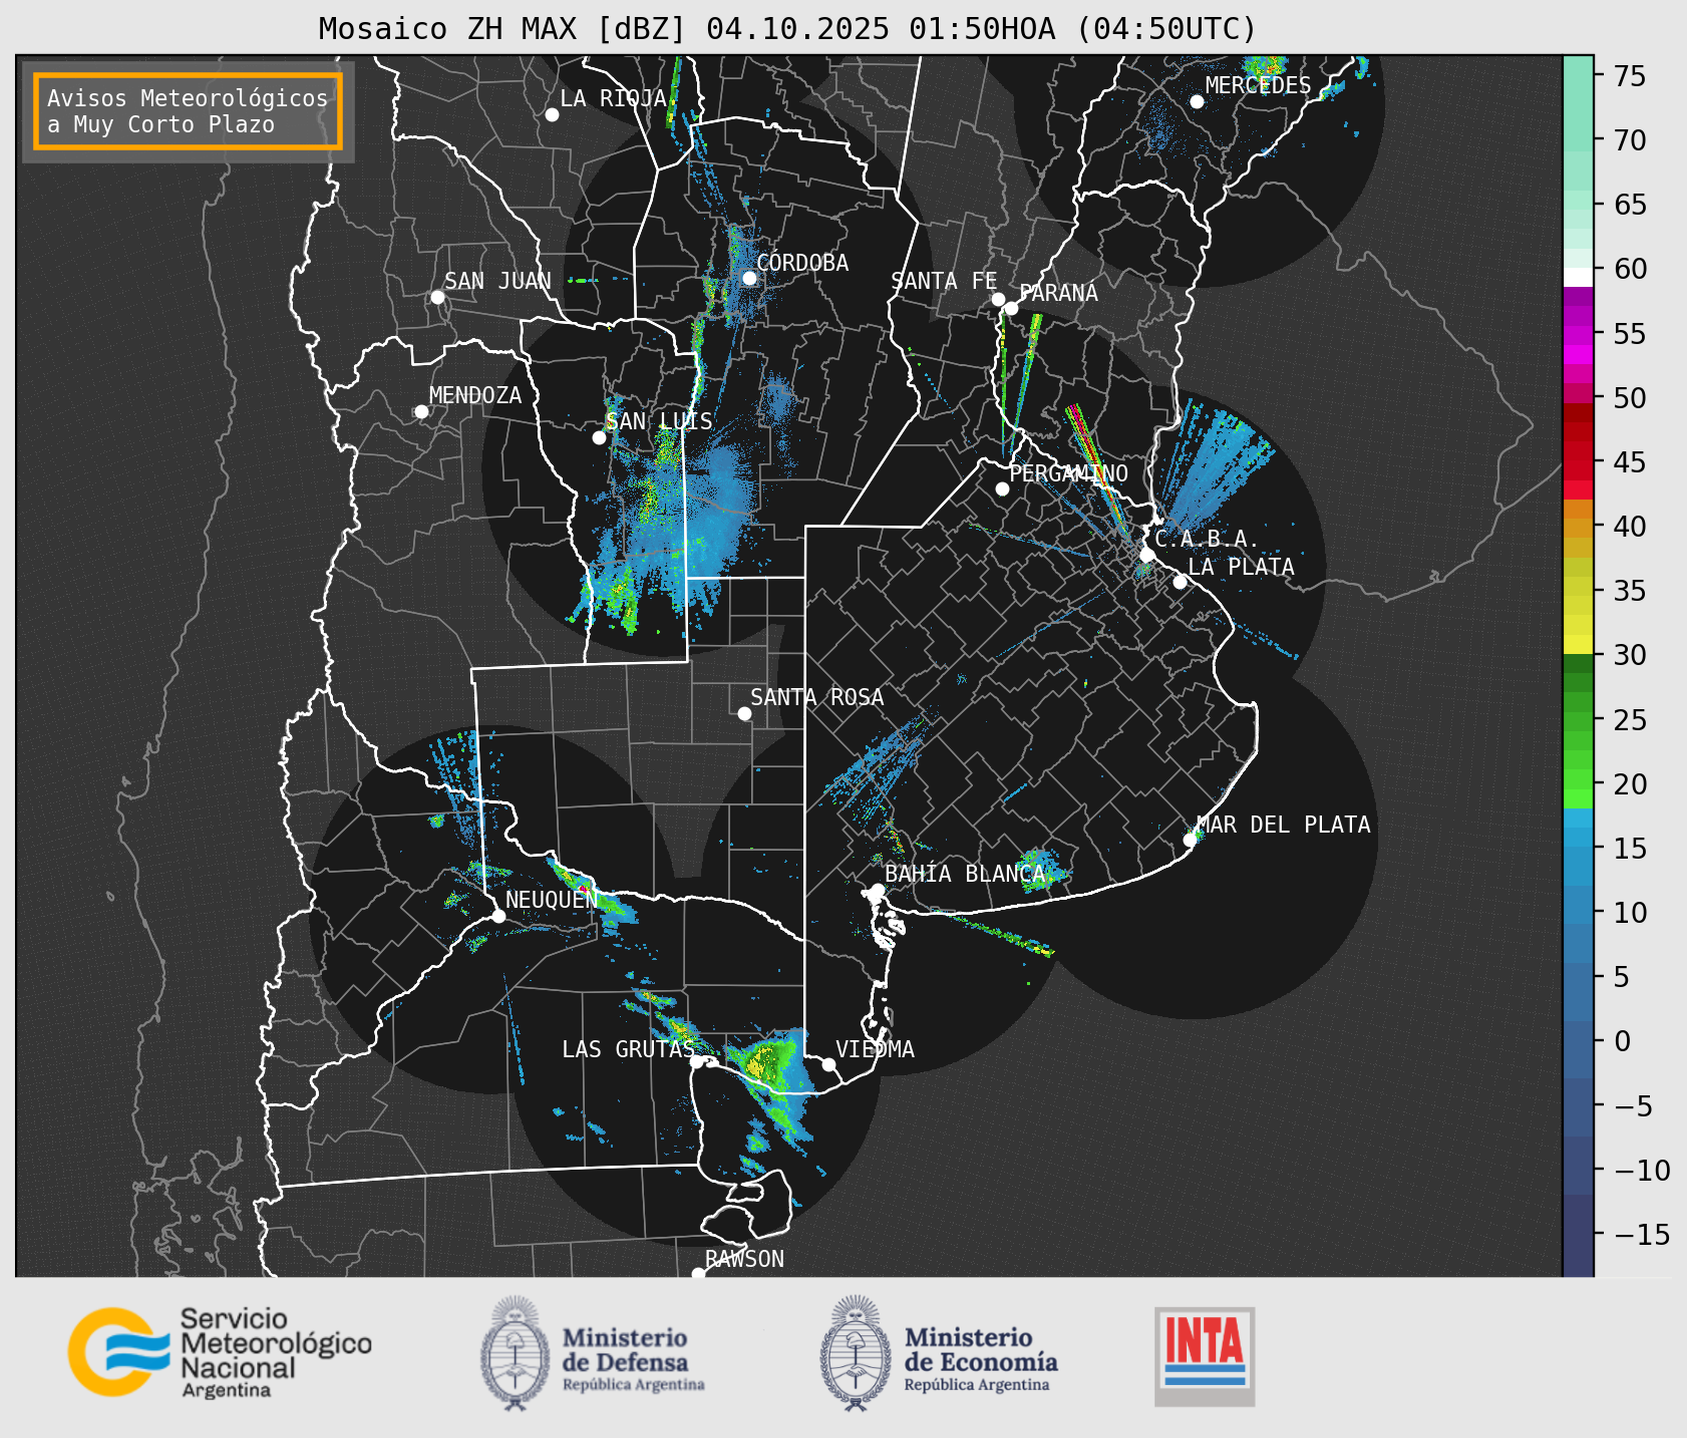
Task: Select the LA RIOJA city marker
Action: coord(552,115)
